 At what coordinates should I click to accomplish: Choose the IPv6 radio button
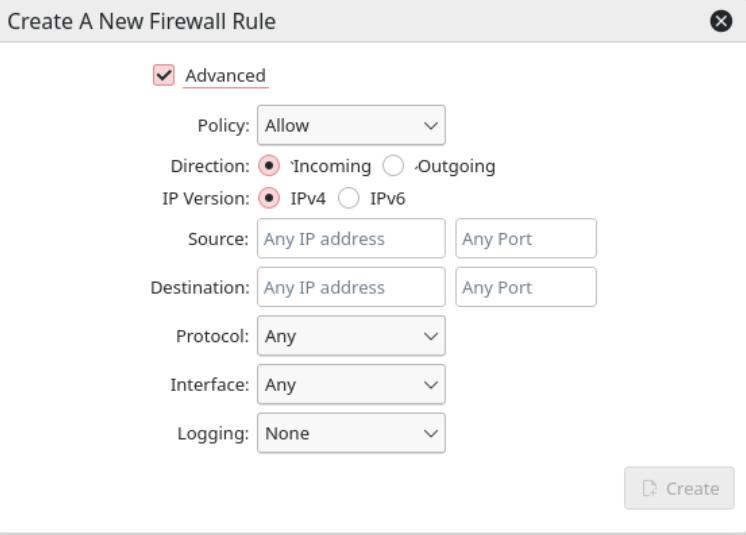(x=348, y=198)
